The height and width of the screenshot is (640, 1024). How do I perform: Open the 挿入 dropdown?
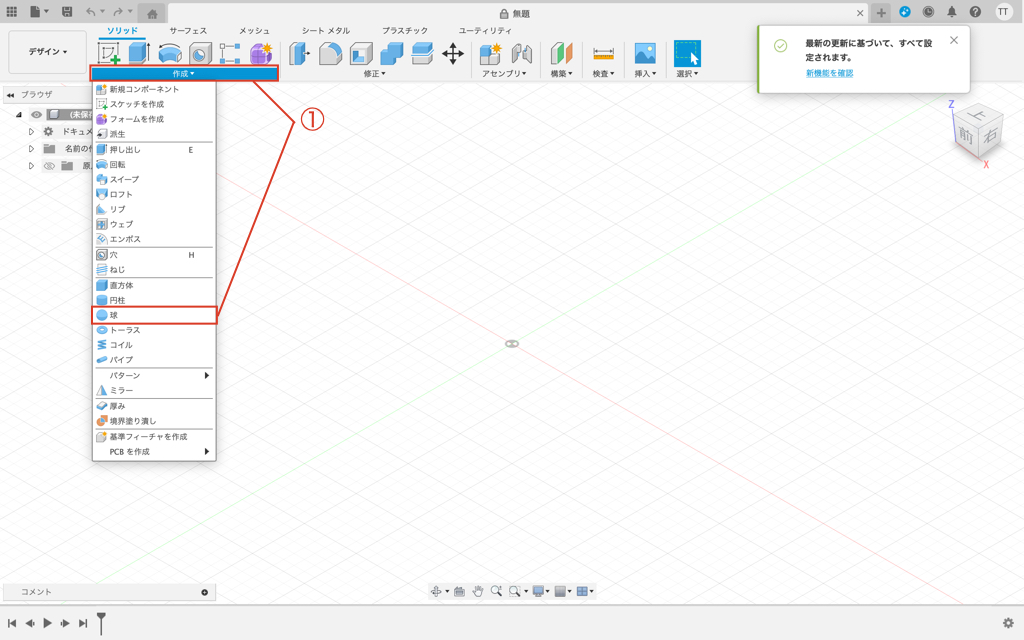[x=645, y=74]
